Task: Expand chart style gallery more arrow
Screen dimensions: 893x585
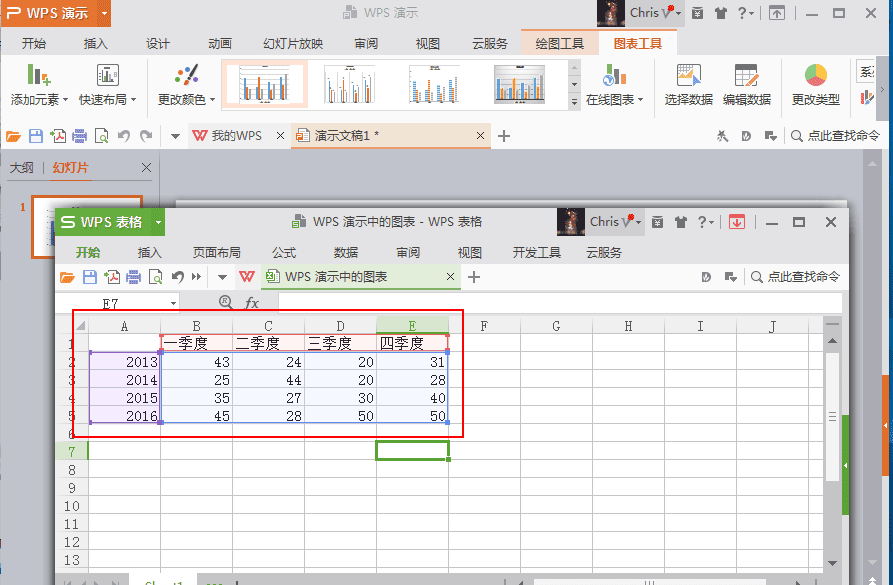Action: (x=574, y=102)
